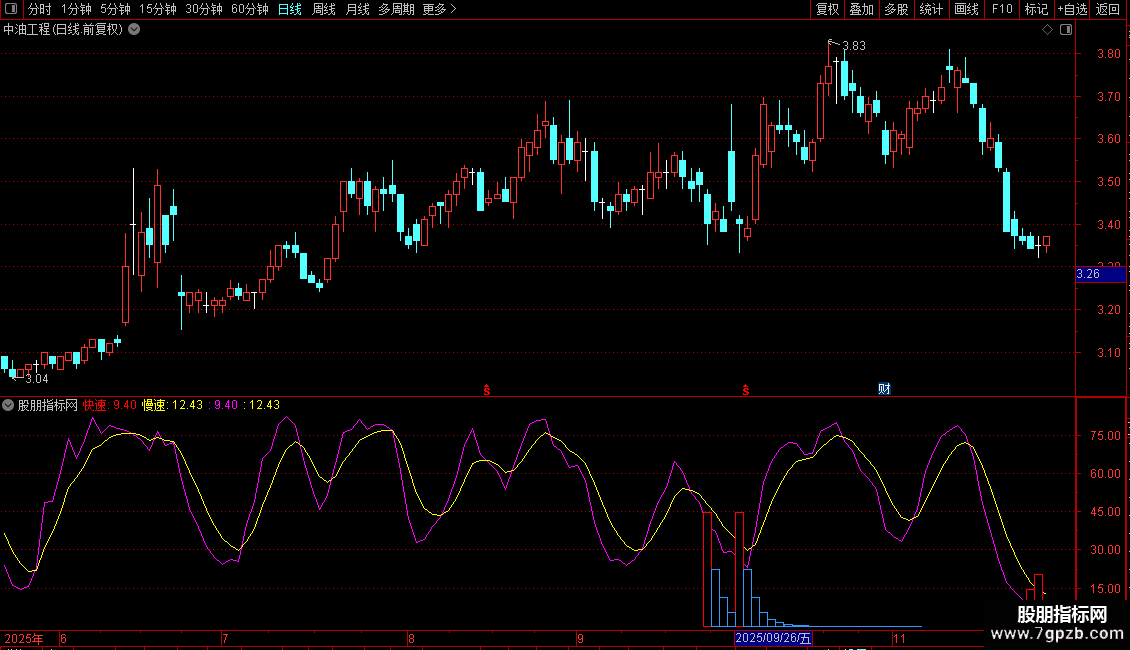
Task: Click the blue 财 financial marker icon
Action: (x=884, y=388)
